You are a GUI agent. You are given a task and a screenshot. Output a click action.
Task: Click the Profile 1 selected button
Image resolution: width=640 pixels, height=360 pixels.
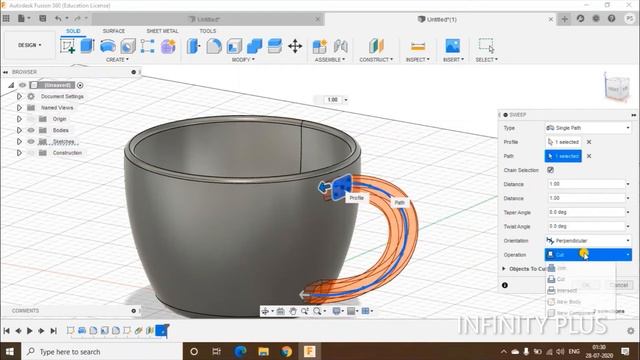(563, 142)
